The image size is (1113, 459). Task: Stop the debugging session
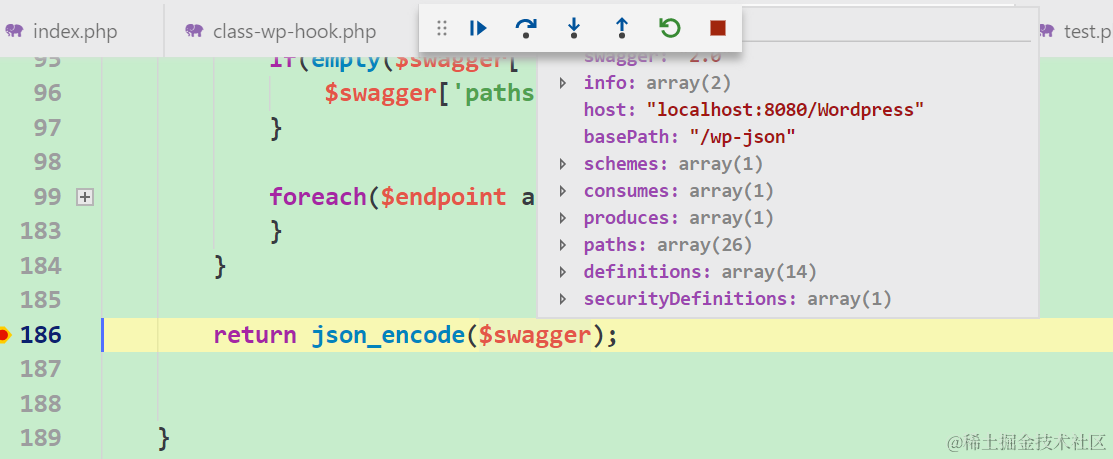[x=718, y=28]
